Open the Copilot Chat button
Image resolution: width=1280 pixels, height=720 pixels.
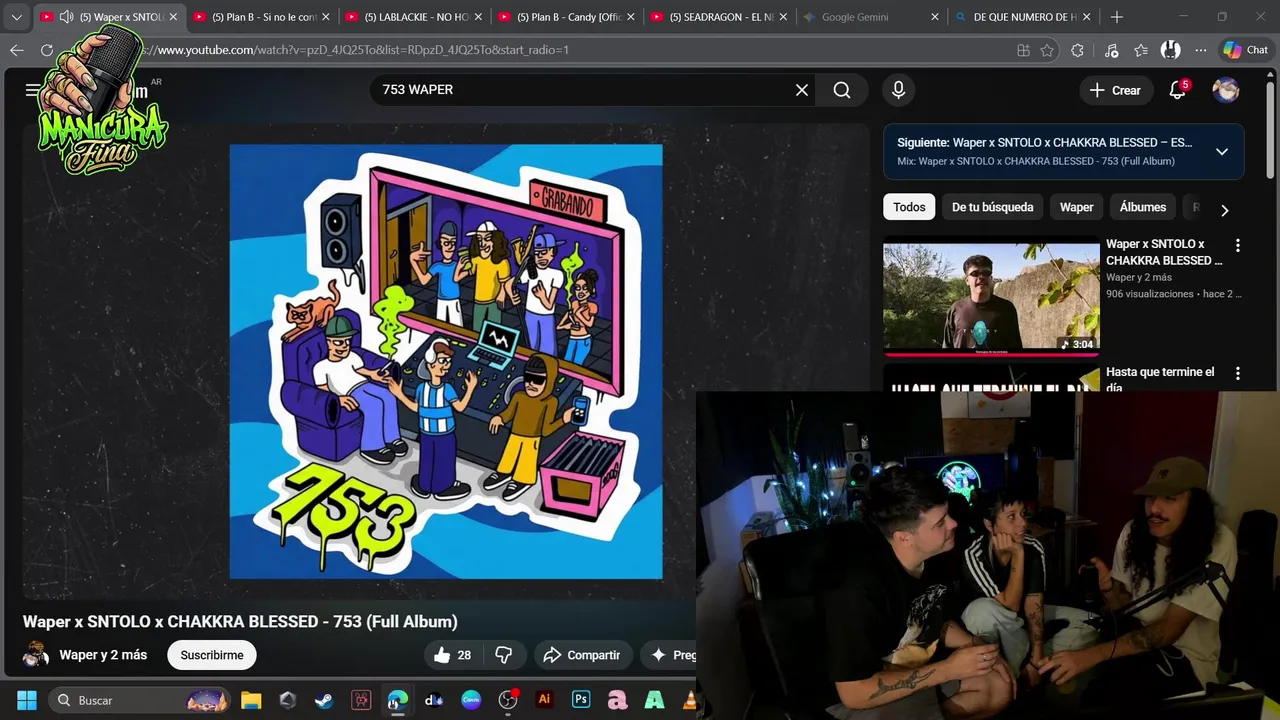[x=1246, y=50]
